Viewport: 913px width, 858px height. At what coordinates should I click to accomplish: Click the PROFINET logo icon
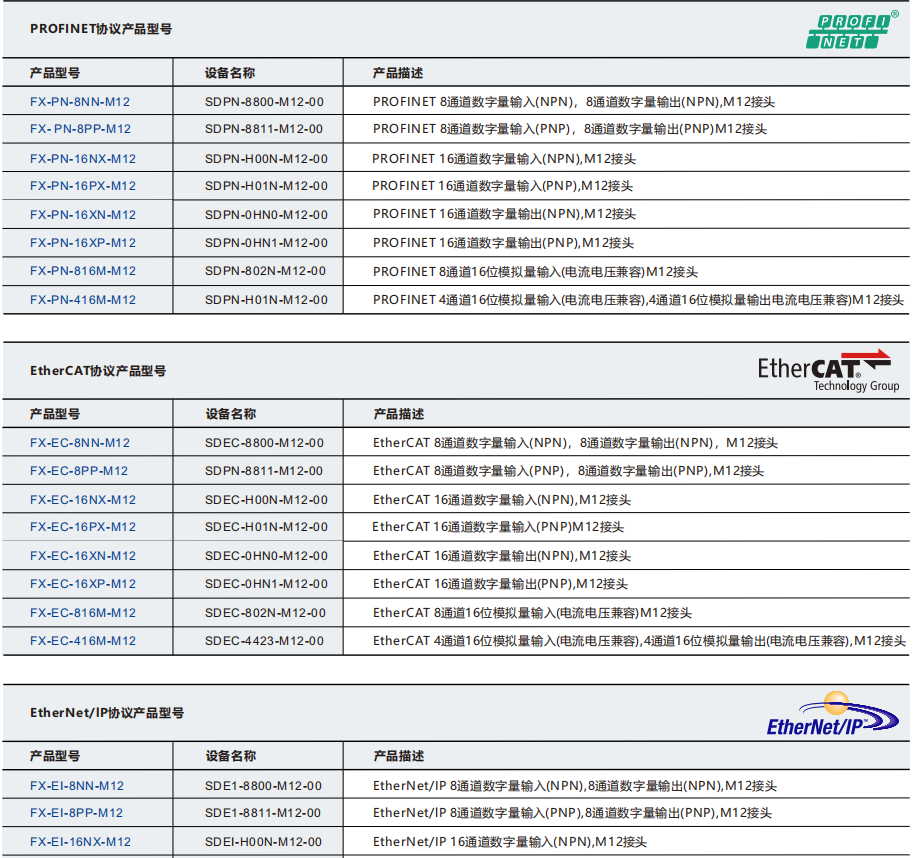coord(851,30)
